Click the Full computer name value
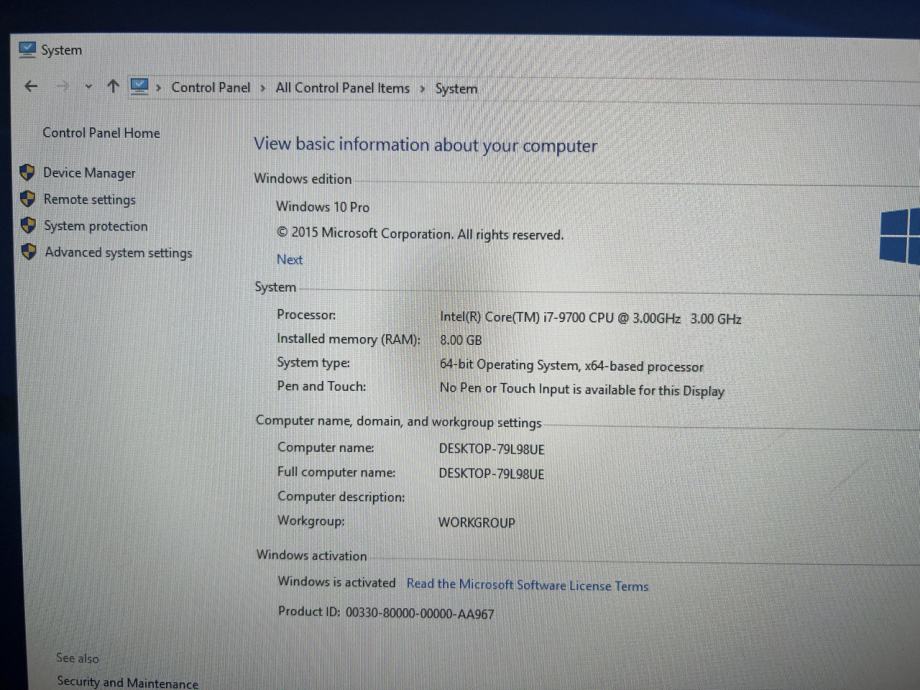 (x=492, y=474)
